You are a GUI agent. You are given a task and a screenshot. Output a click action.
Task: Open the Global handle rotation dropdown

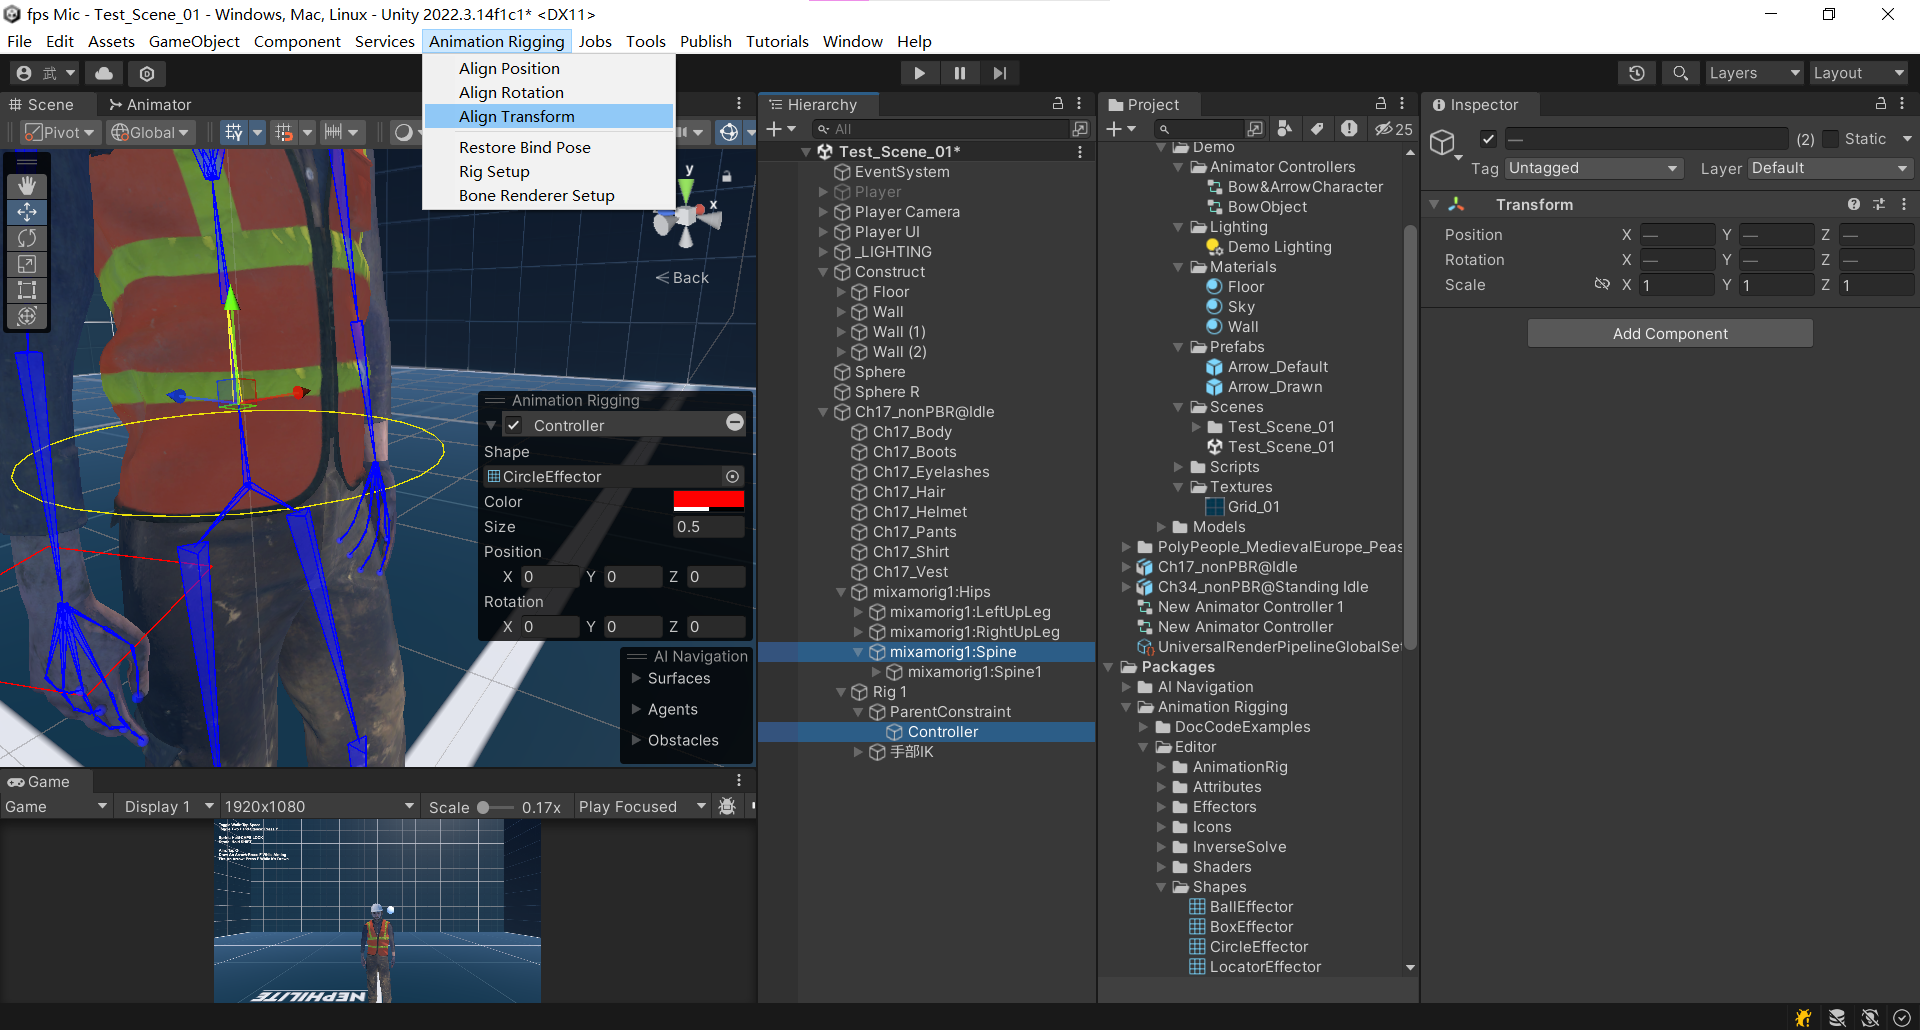[x=149, y=132]
